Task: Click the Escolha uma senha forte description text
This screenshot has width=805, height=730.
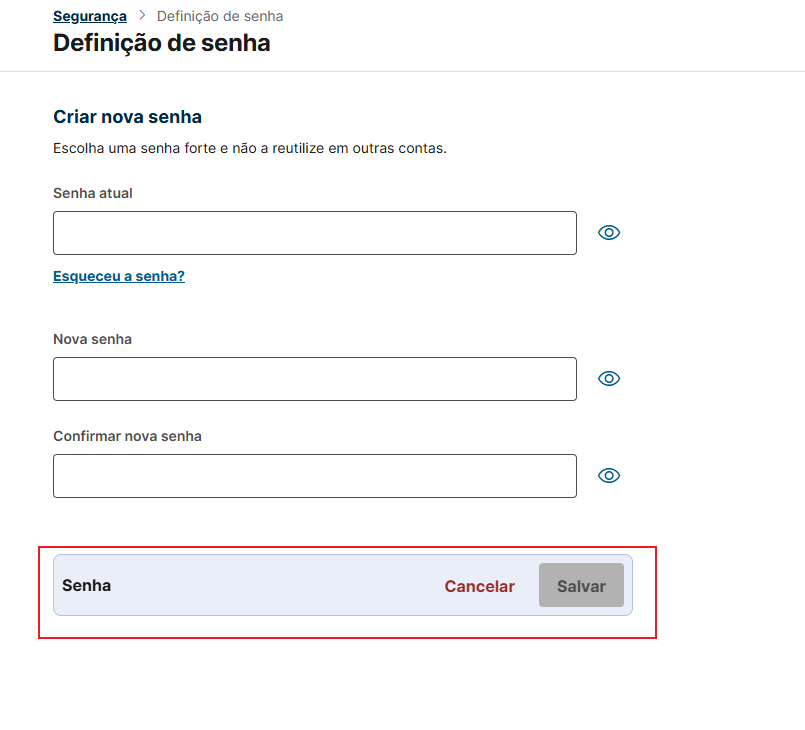Action: click(x=250, y=148)
